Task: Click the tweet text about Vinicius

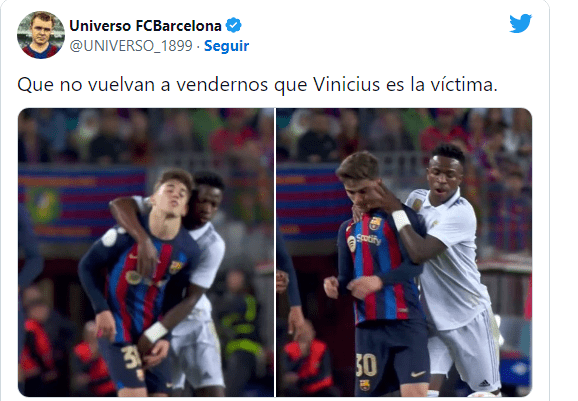Action: click(257, 84)
